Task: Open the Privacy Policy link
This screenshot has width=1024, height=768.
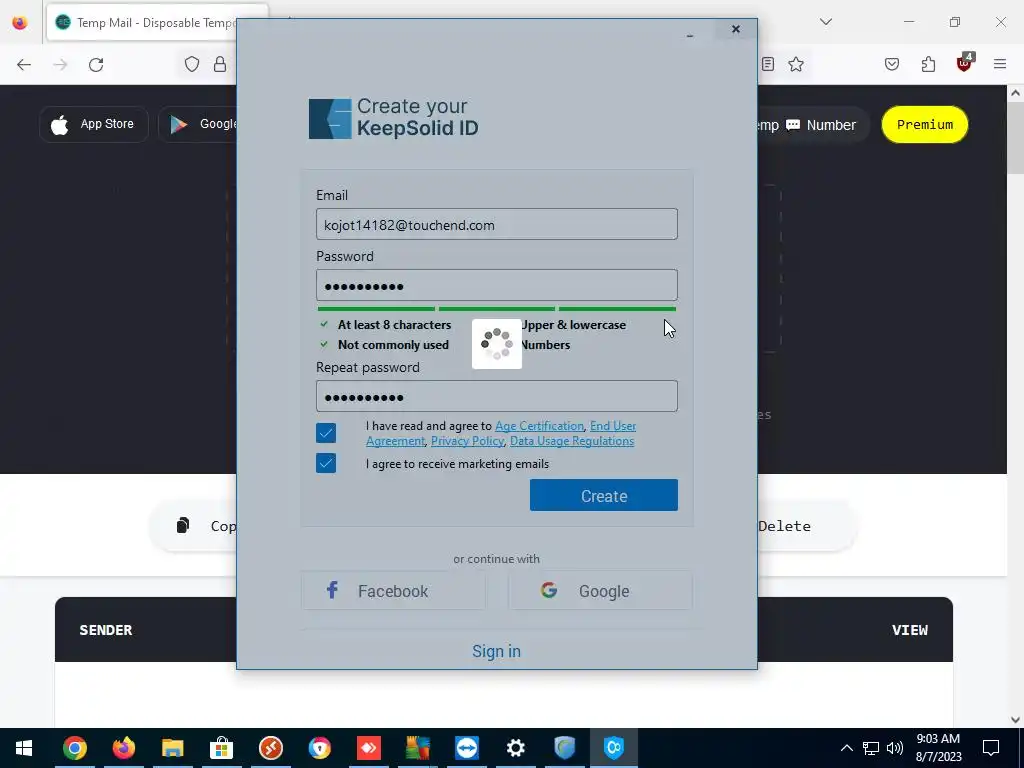Action: pos(467,441)
